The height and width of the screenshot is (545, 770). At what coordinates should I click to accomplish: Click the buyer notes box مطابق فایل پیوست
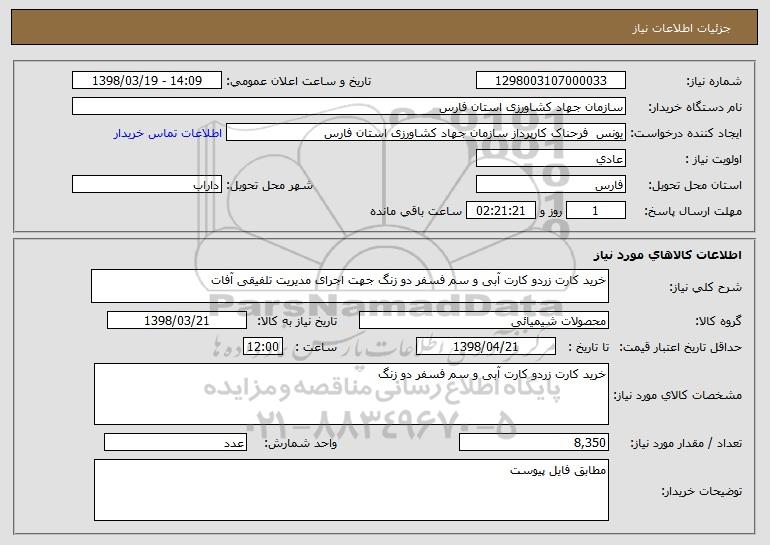pyautogui.click(x=351, y=490)
